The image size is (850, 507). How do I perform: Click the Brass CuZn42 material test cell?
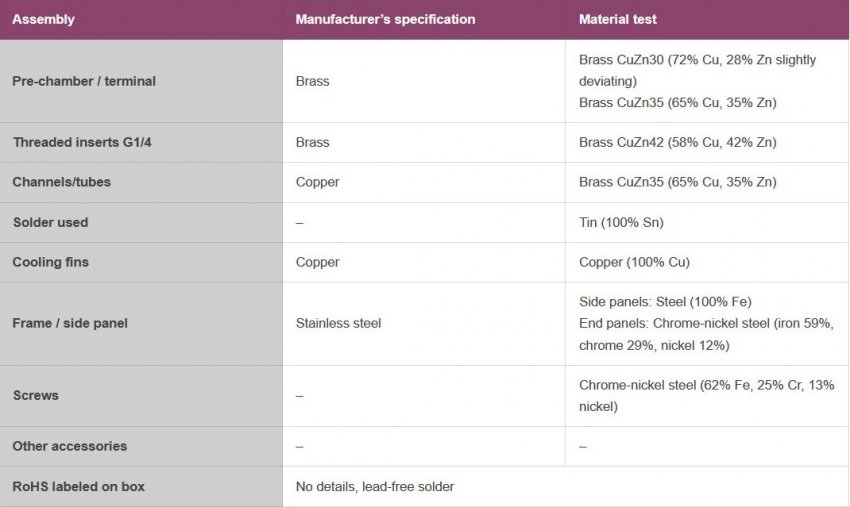(677, 142)
